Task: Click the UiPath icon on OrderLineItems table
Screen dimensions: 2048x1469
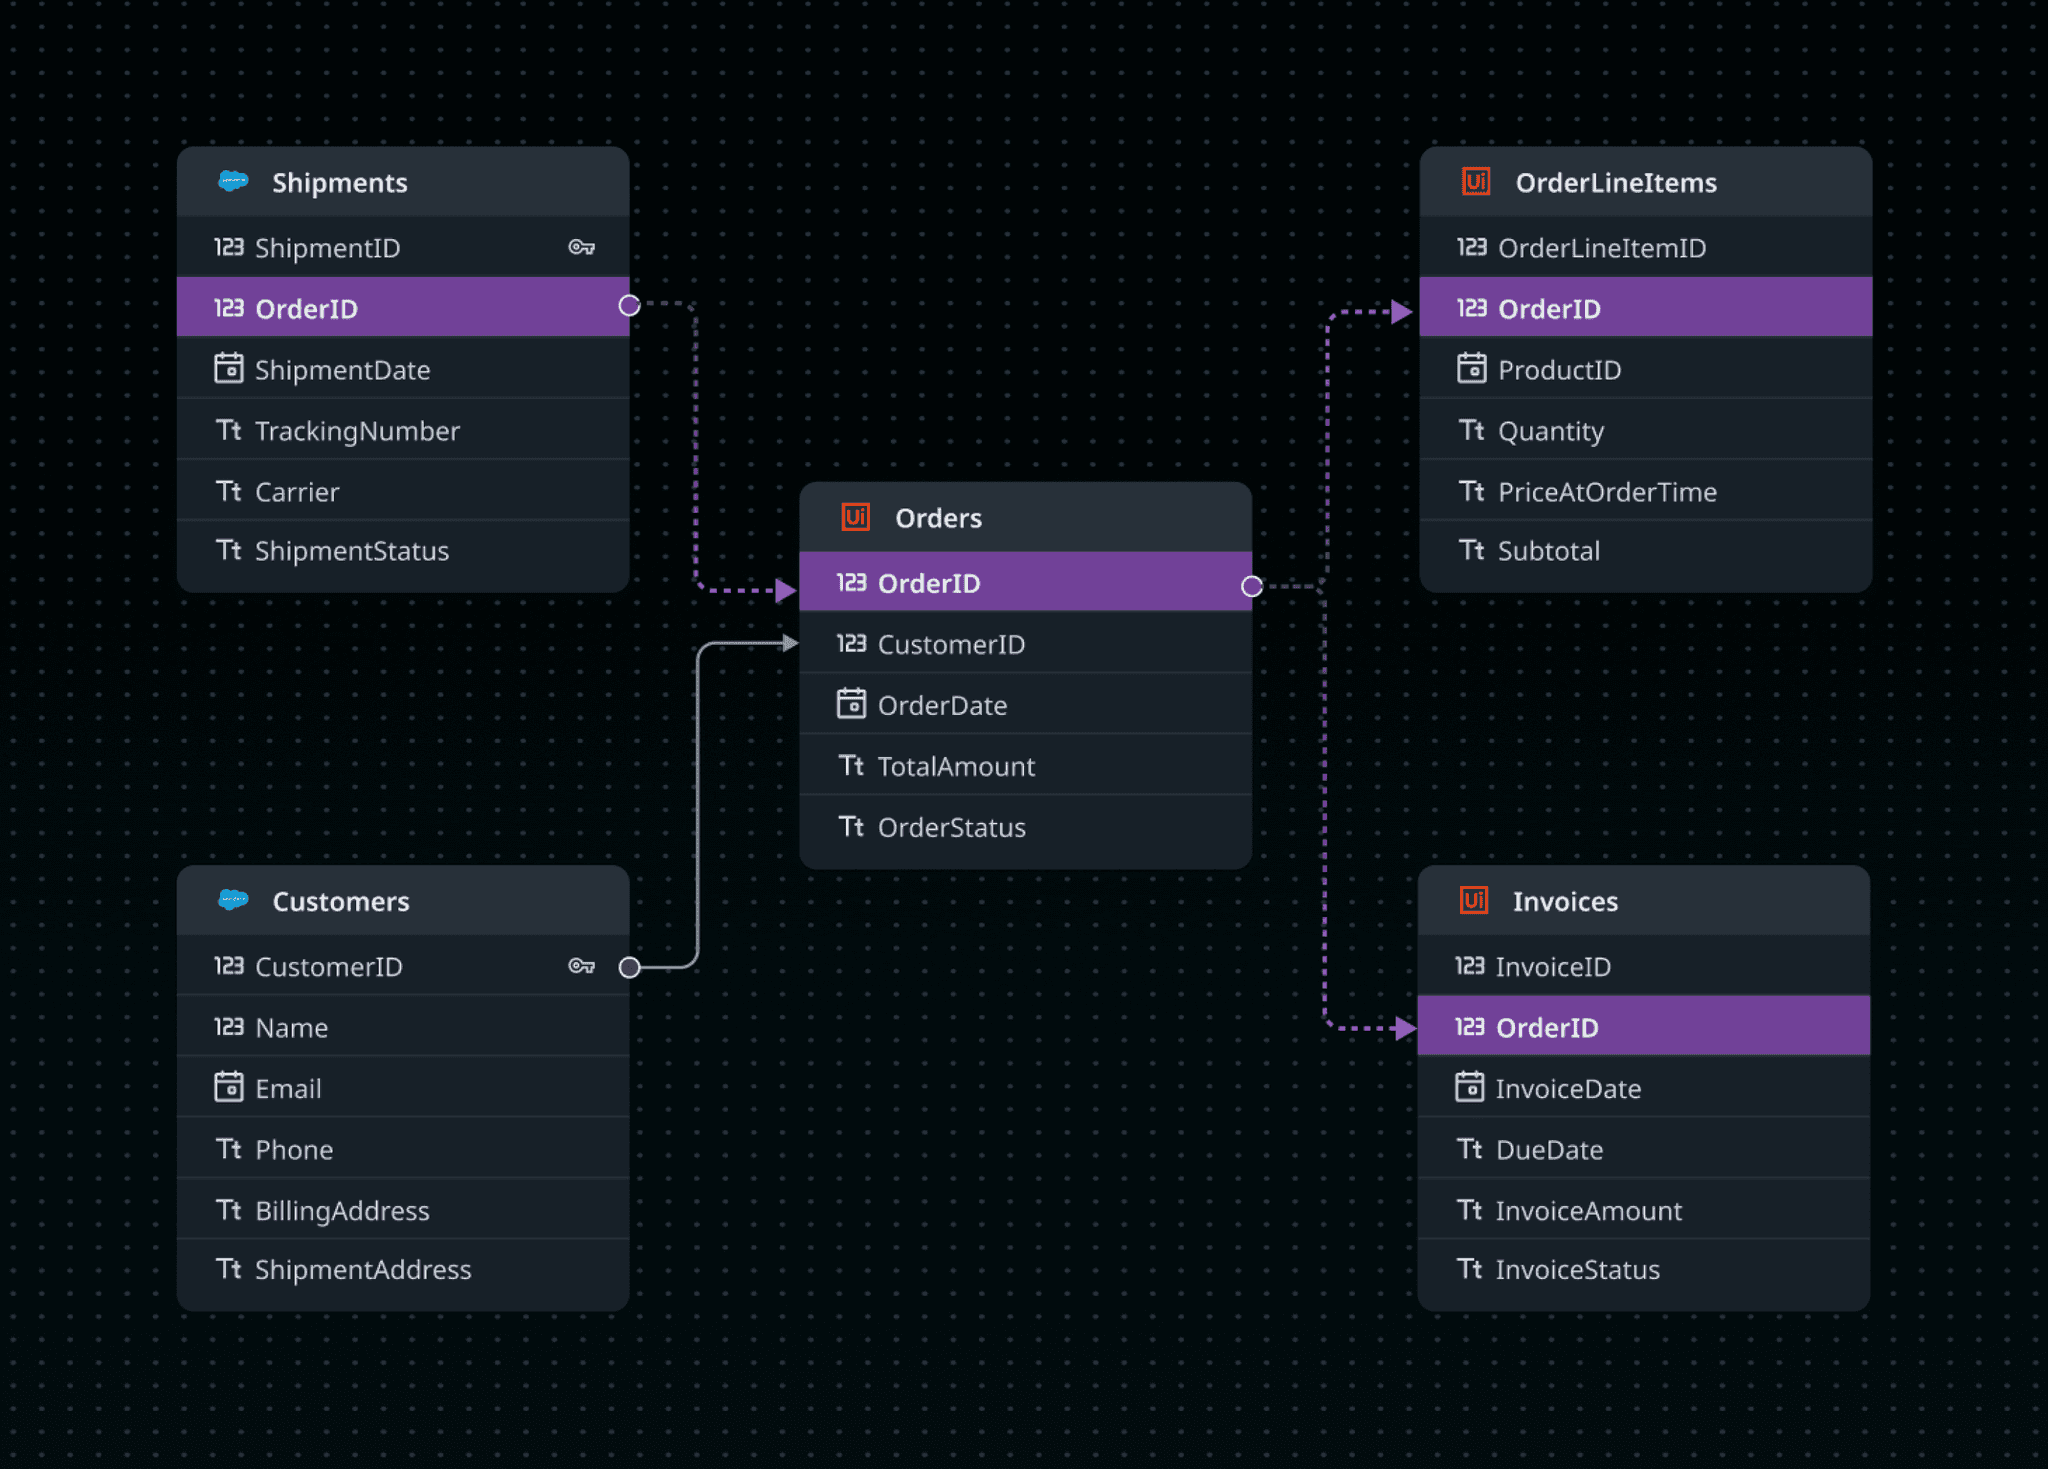Action: point(1476,182)
